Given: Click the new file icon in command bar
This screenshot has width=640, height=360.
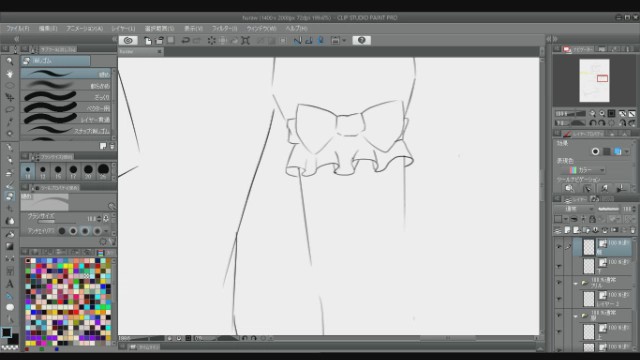Looking at the screenshot, I should tap(148, 40).
